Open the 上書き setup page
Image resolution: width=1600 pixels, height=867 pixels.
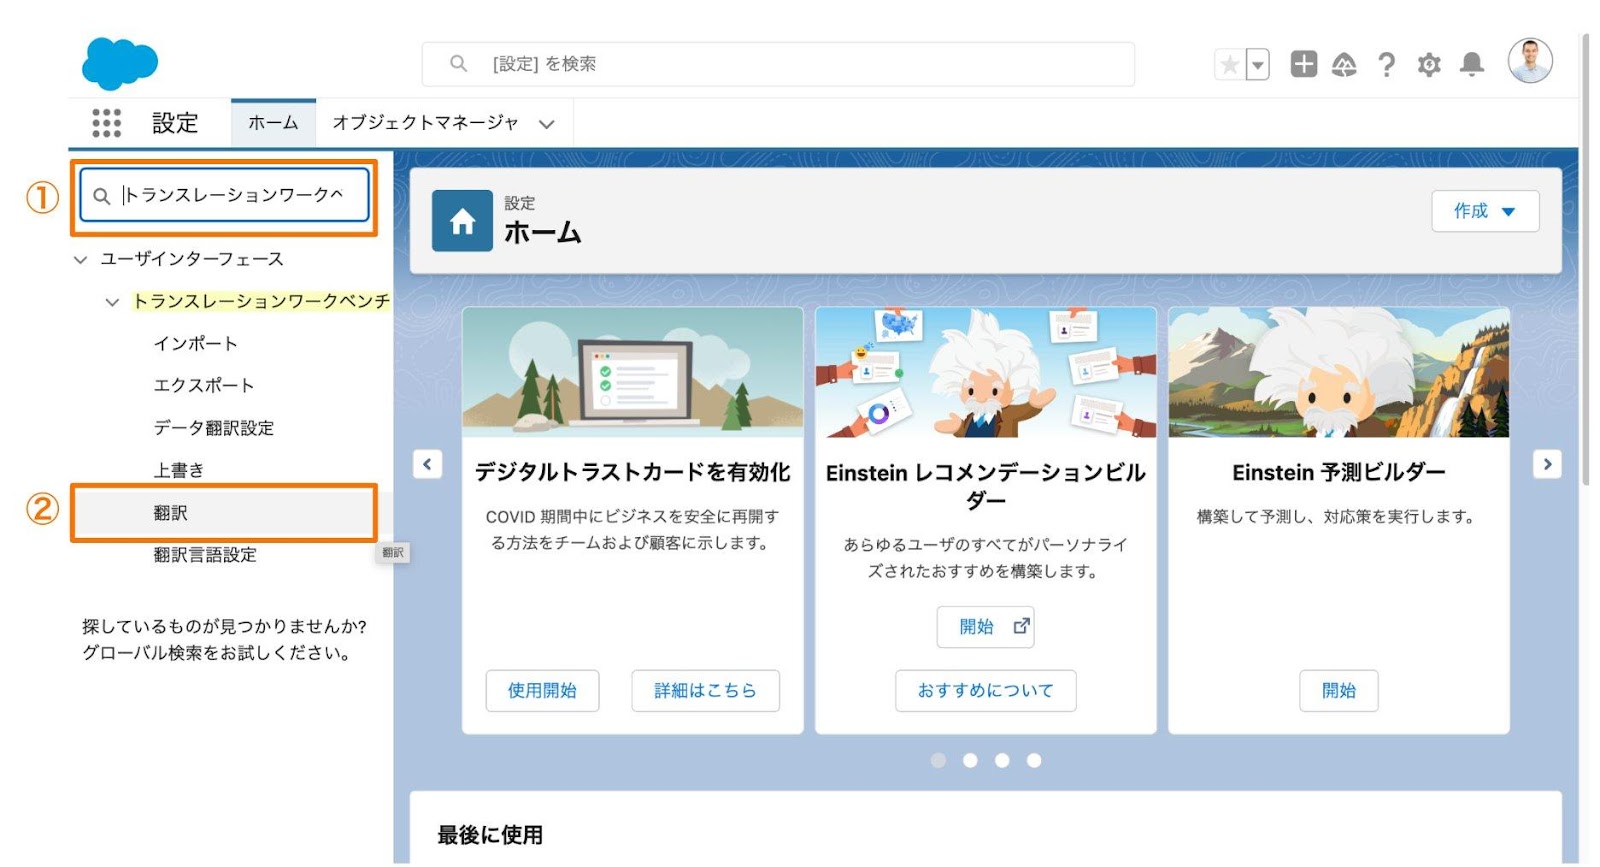[179, 470]
